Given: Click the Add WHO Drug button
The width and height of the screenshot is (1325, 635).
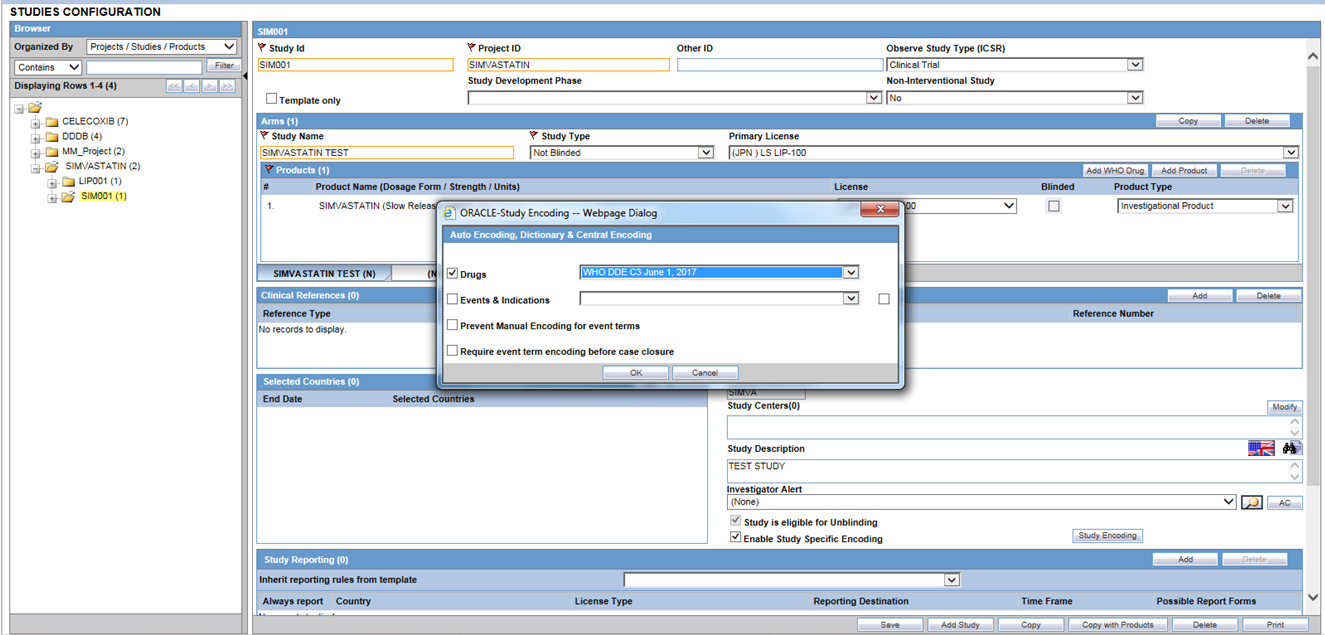Looking at the screenshot, I should tap(1115, 171).
